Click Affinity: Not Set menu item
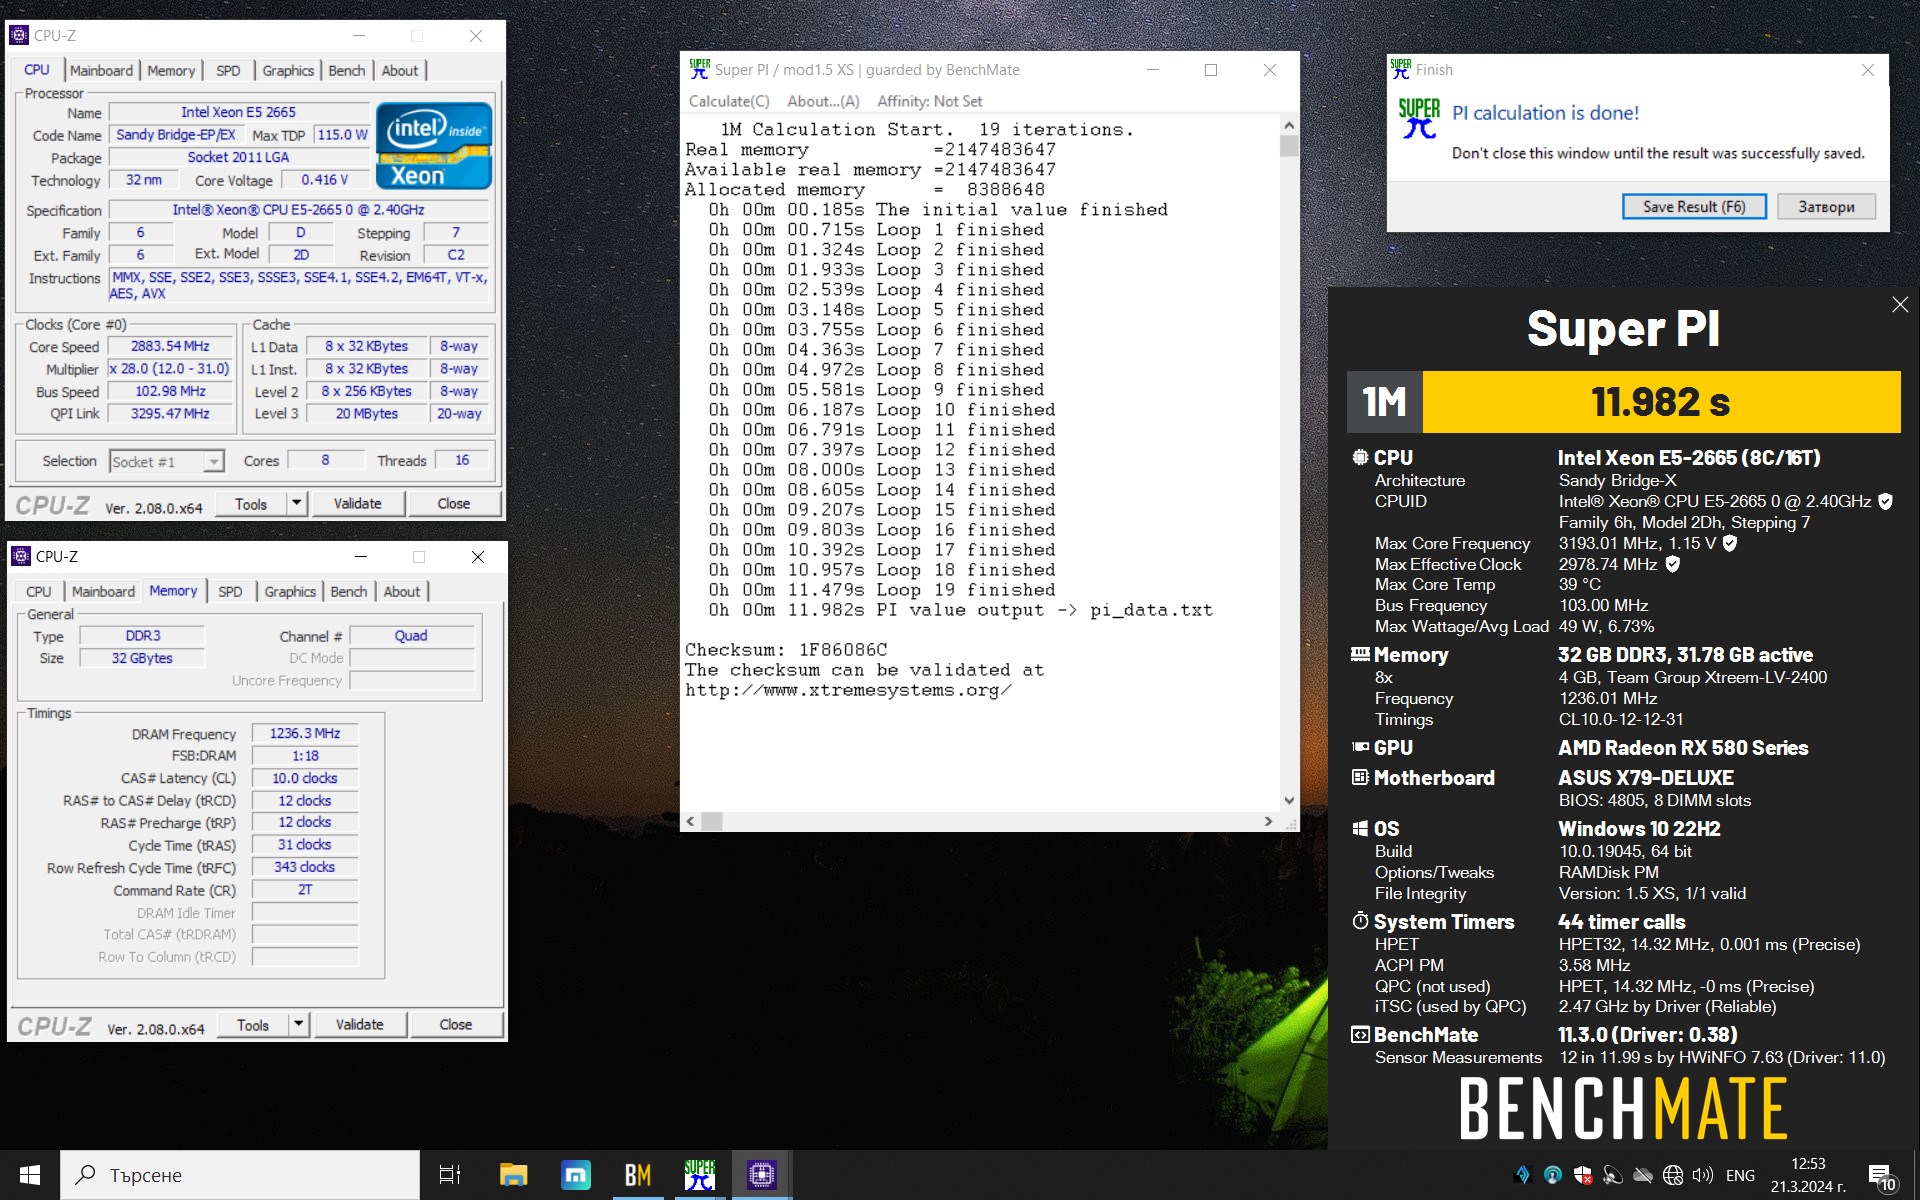This screenshot has height=1200, width=1920. click(x=929, y=101)
